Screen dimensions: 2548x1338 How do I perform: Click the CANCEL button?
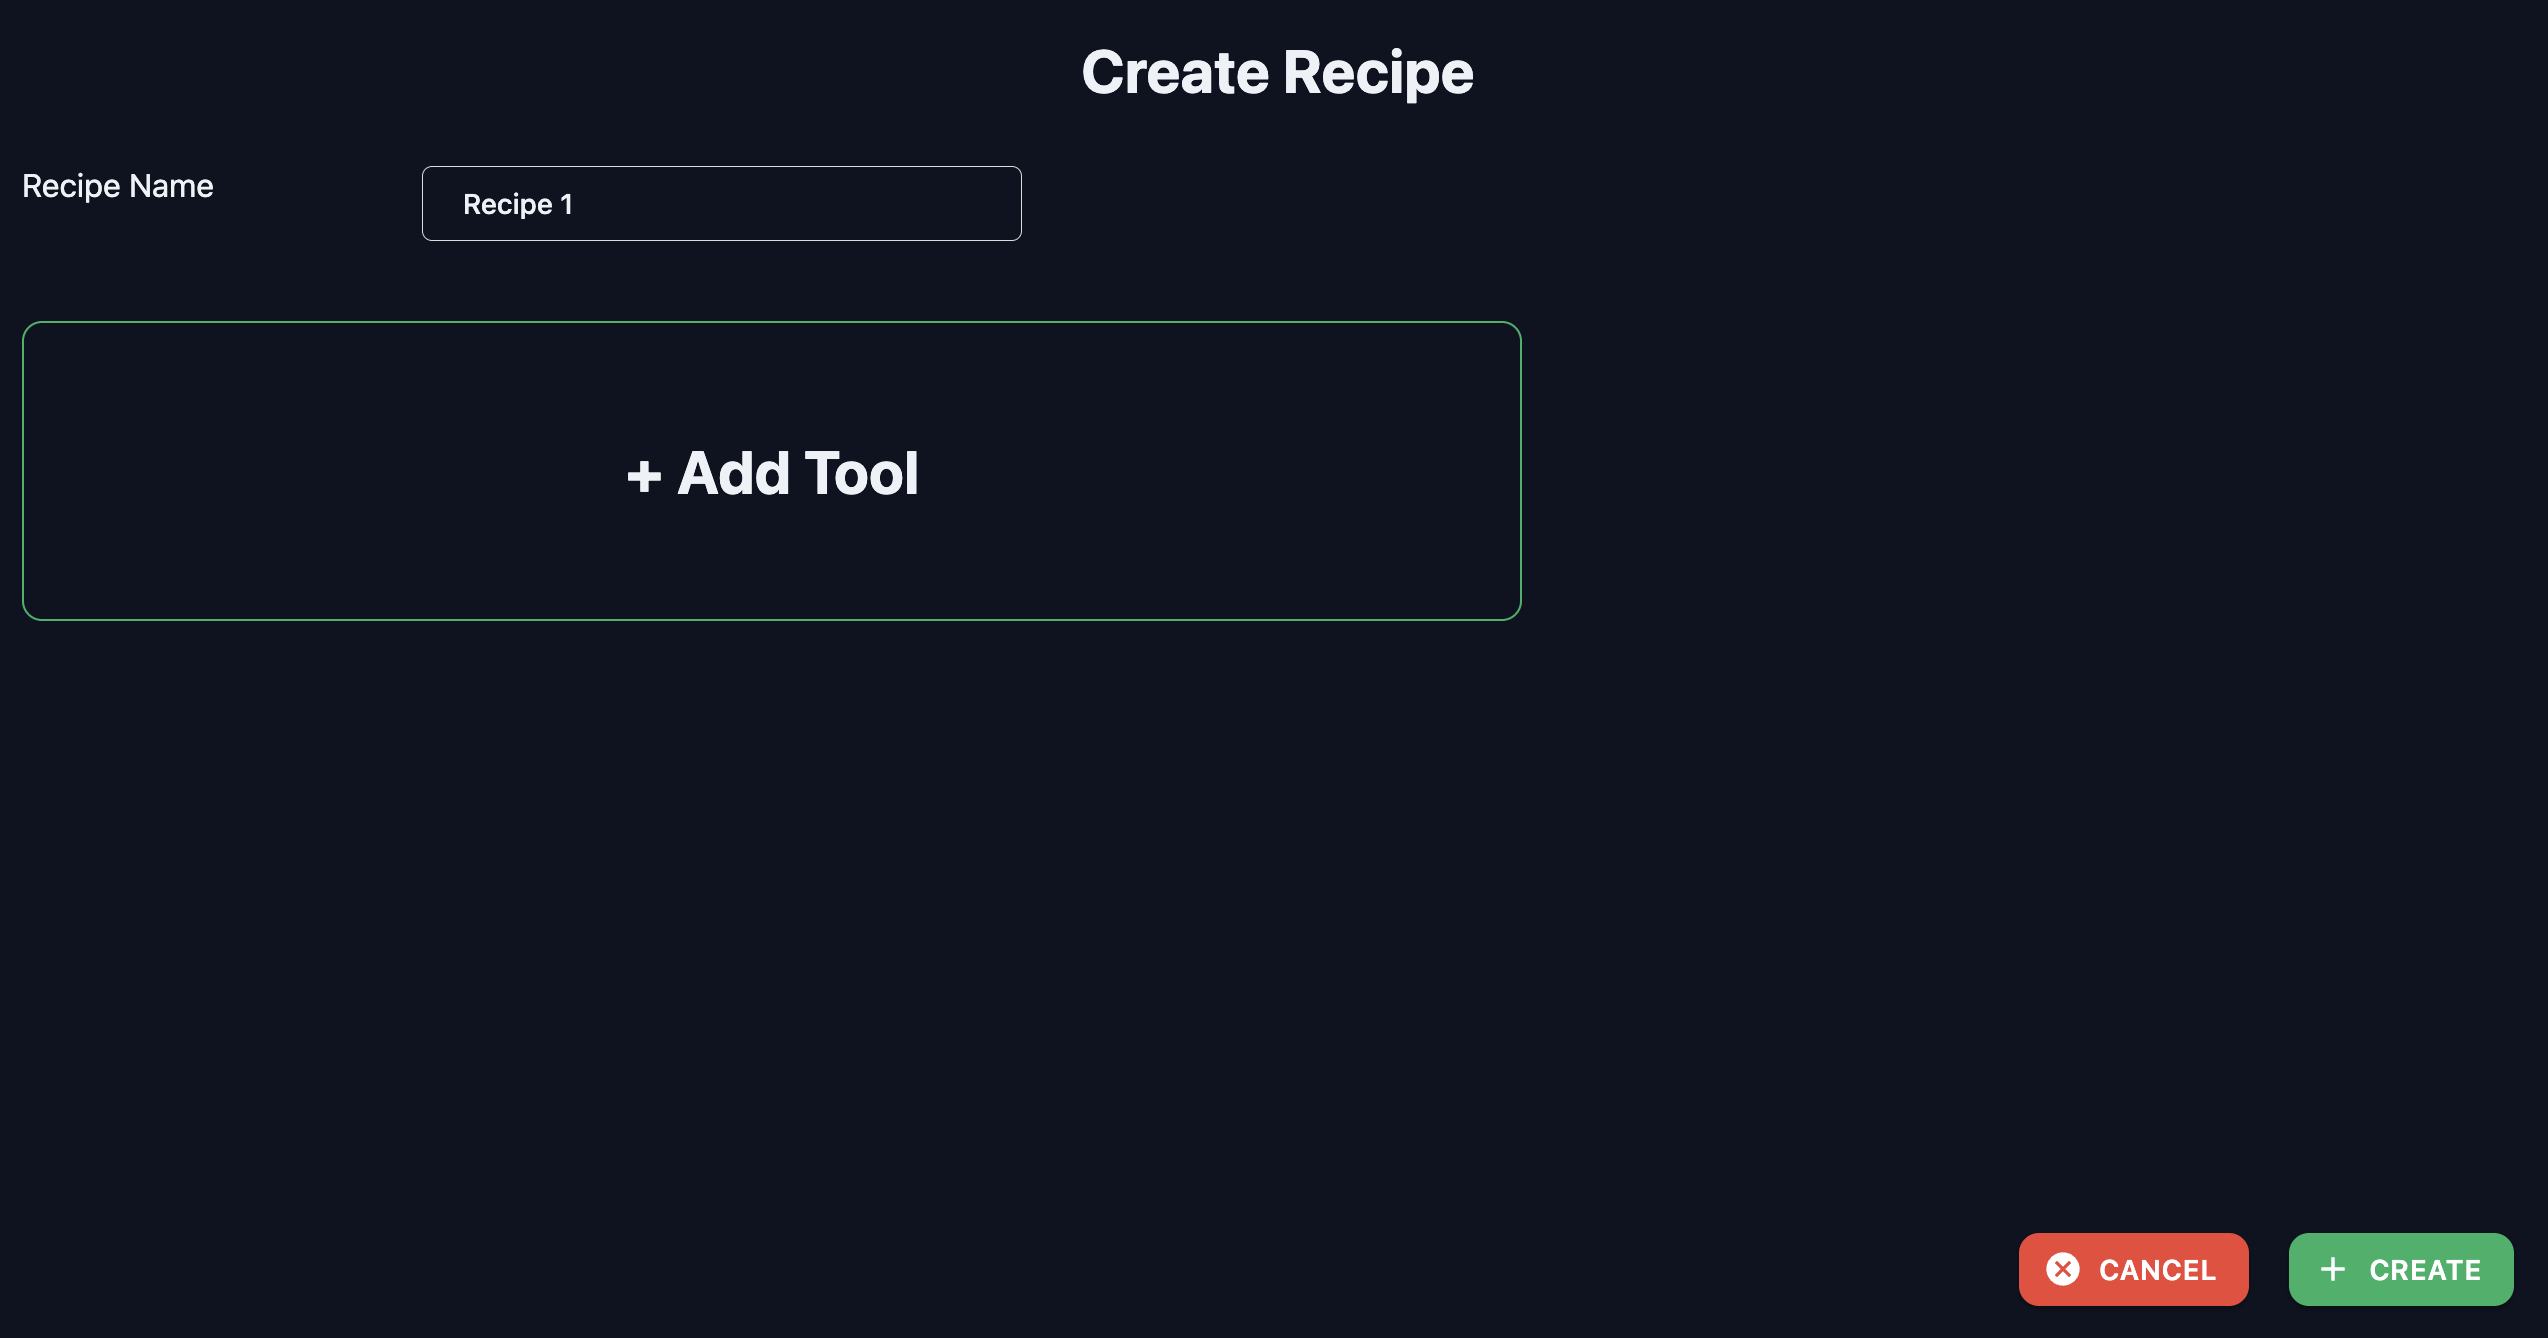click(2133, 1269)
